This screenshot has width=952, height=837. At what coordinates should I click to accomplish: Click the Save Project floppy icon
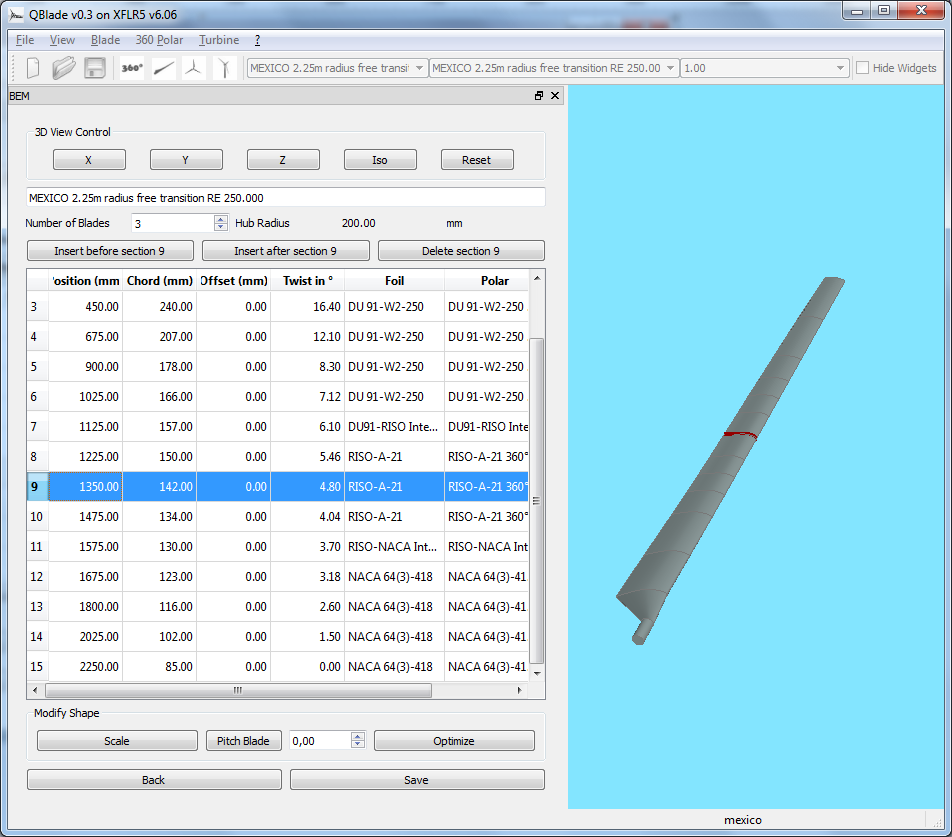[95, 68]
